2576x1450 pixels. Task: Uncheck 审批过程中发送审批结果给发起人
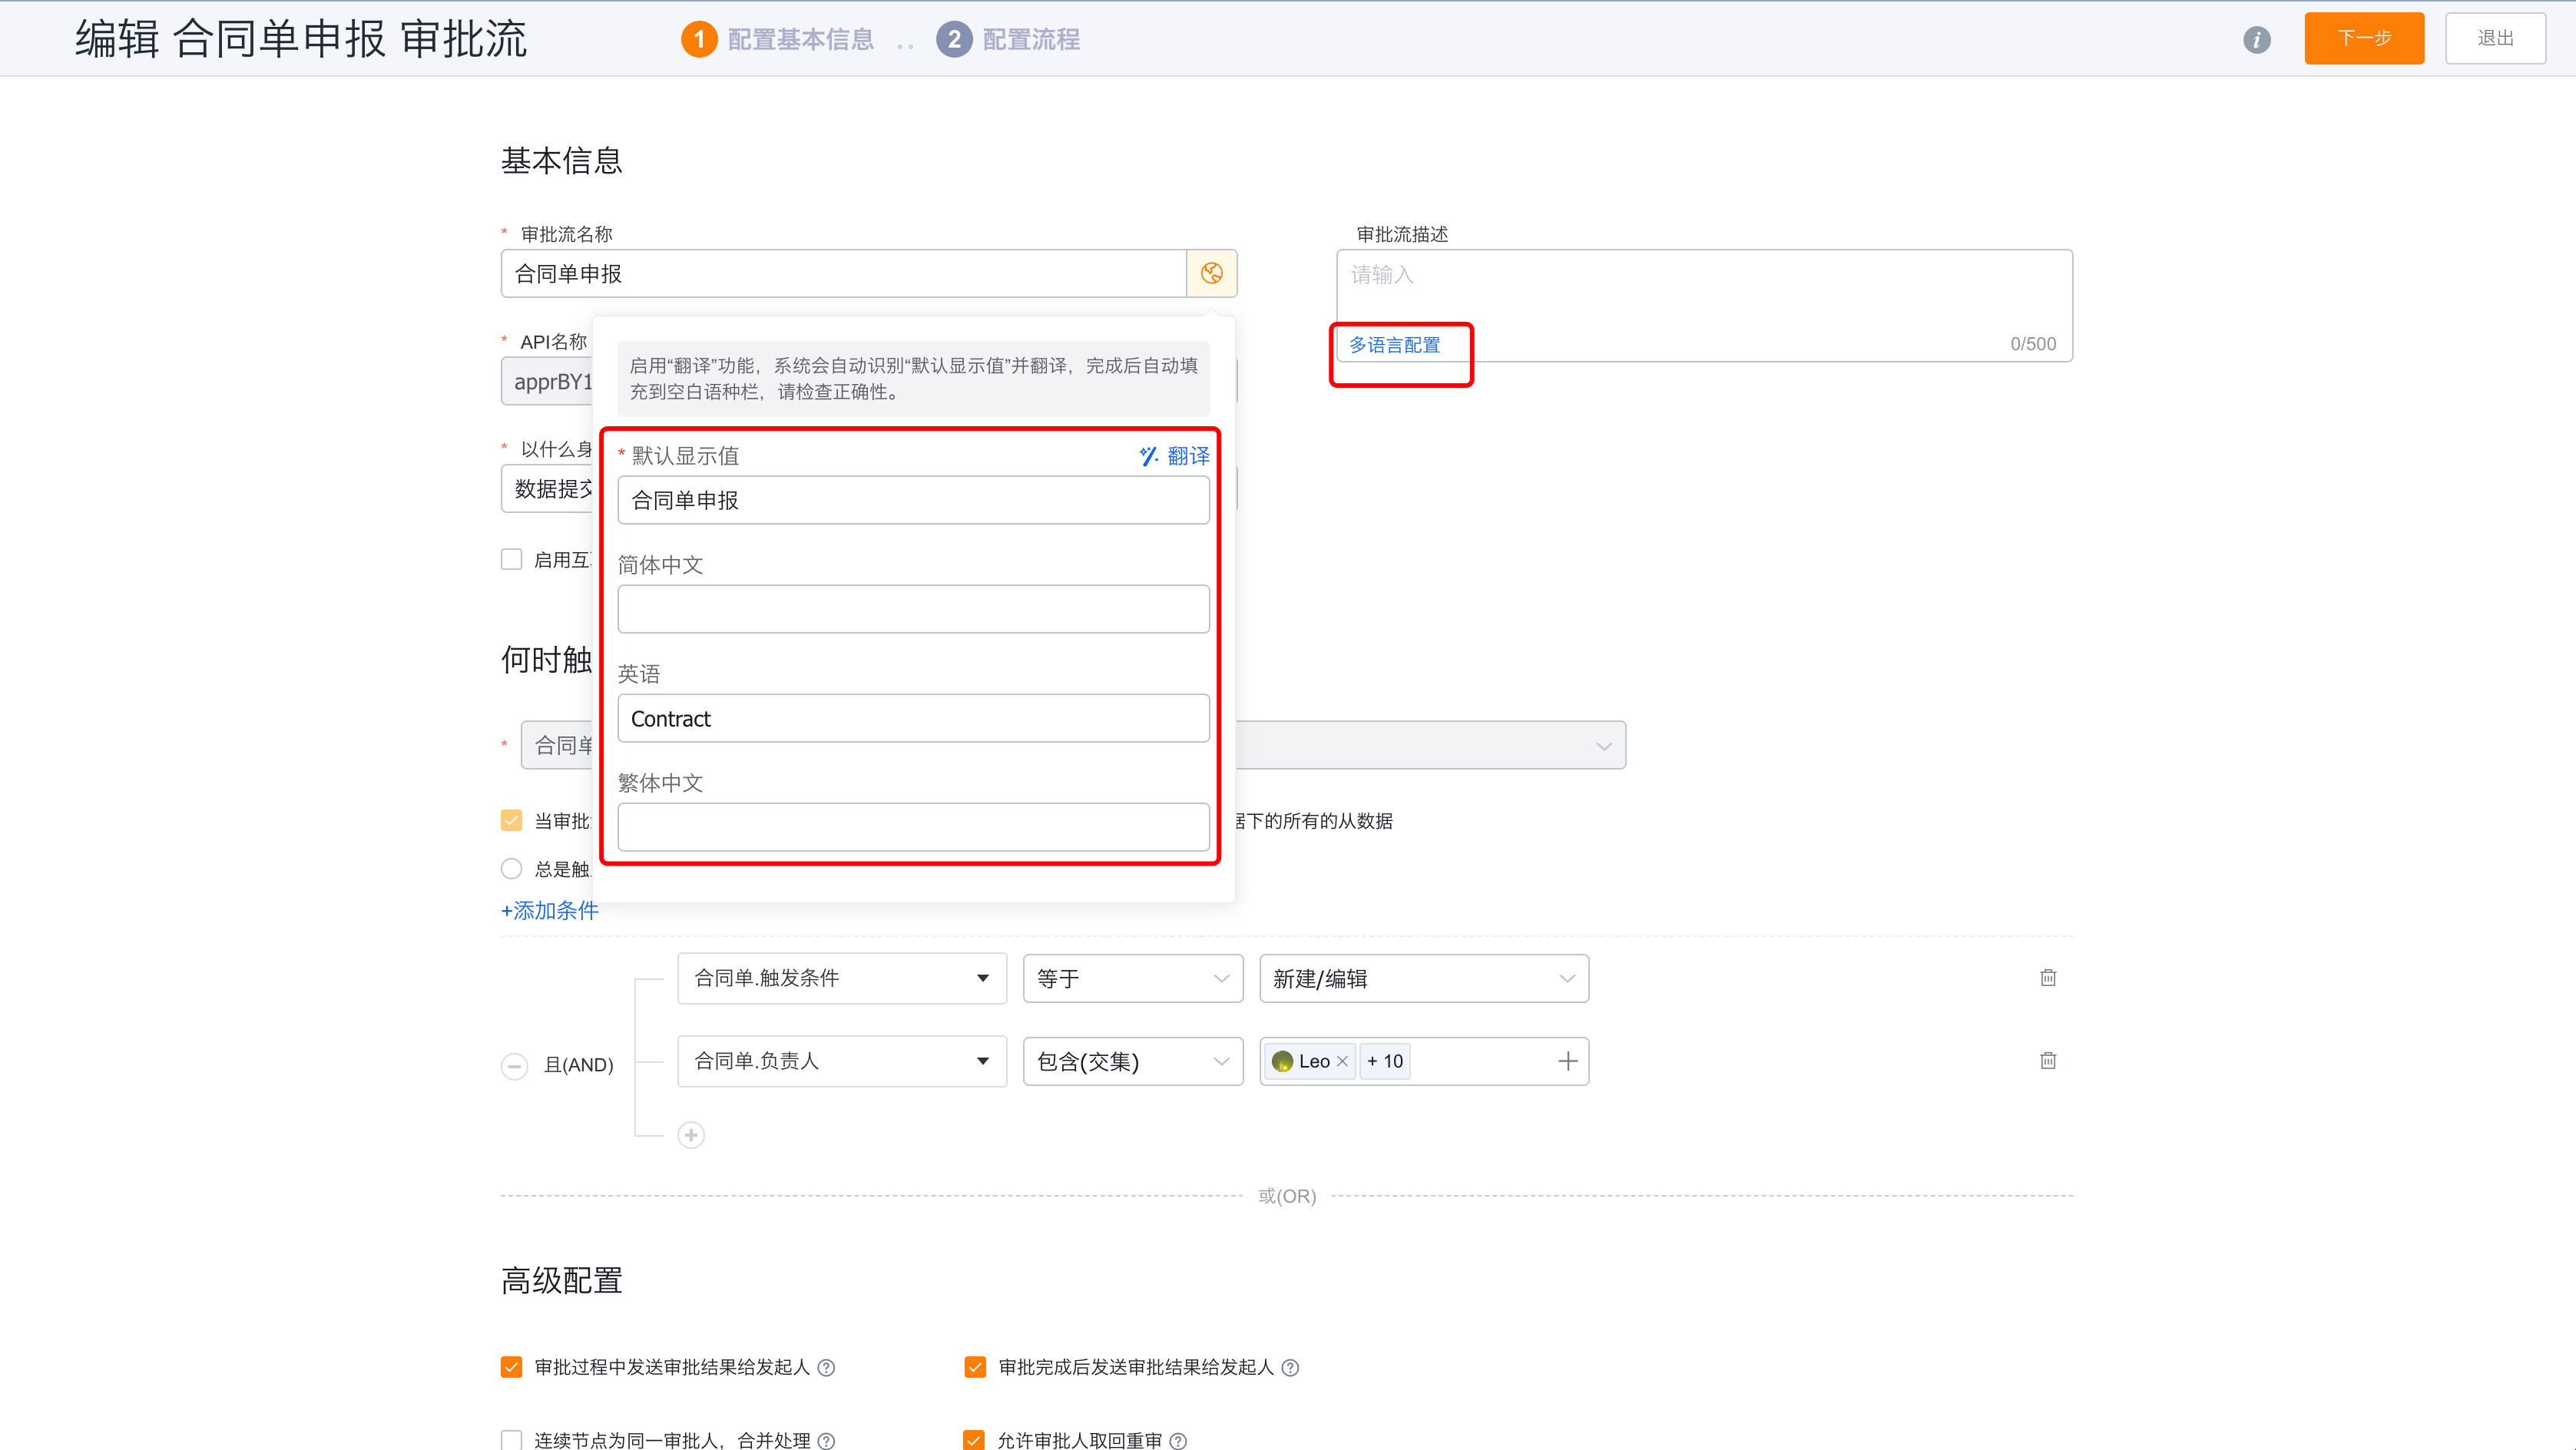[511, 1367]
